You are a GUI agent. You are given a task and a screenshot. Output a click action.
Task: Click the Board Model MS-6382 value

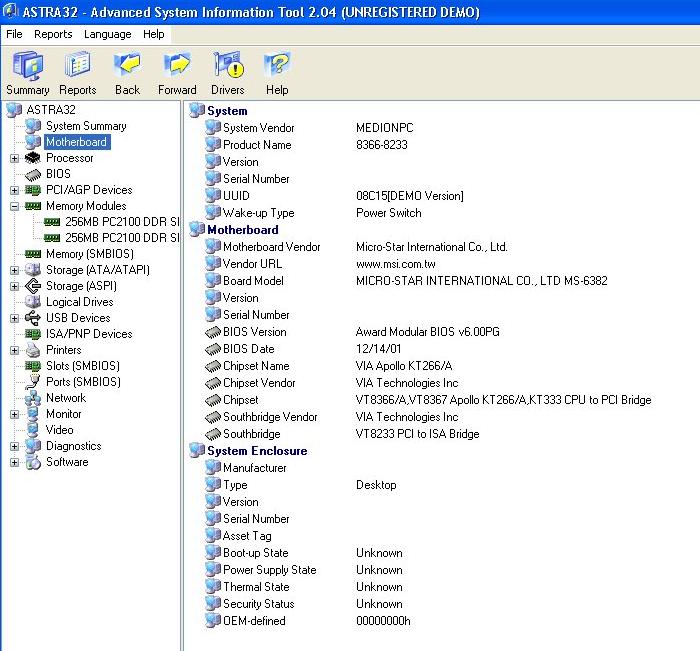coord(482,281)
